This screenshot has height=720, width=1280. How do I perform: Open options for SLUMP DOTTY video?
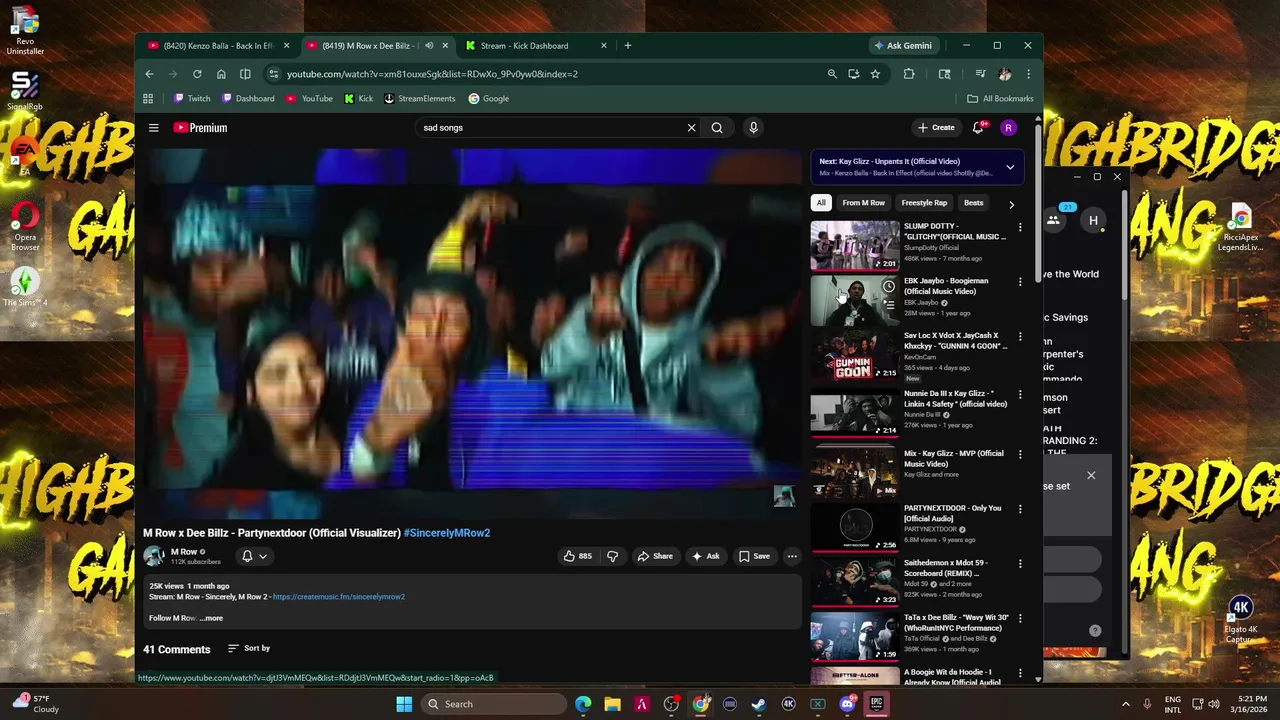pyautogui.click(x=1020, y=227)
